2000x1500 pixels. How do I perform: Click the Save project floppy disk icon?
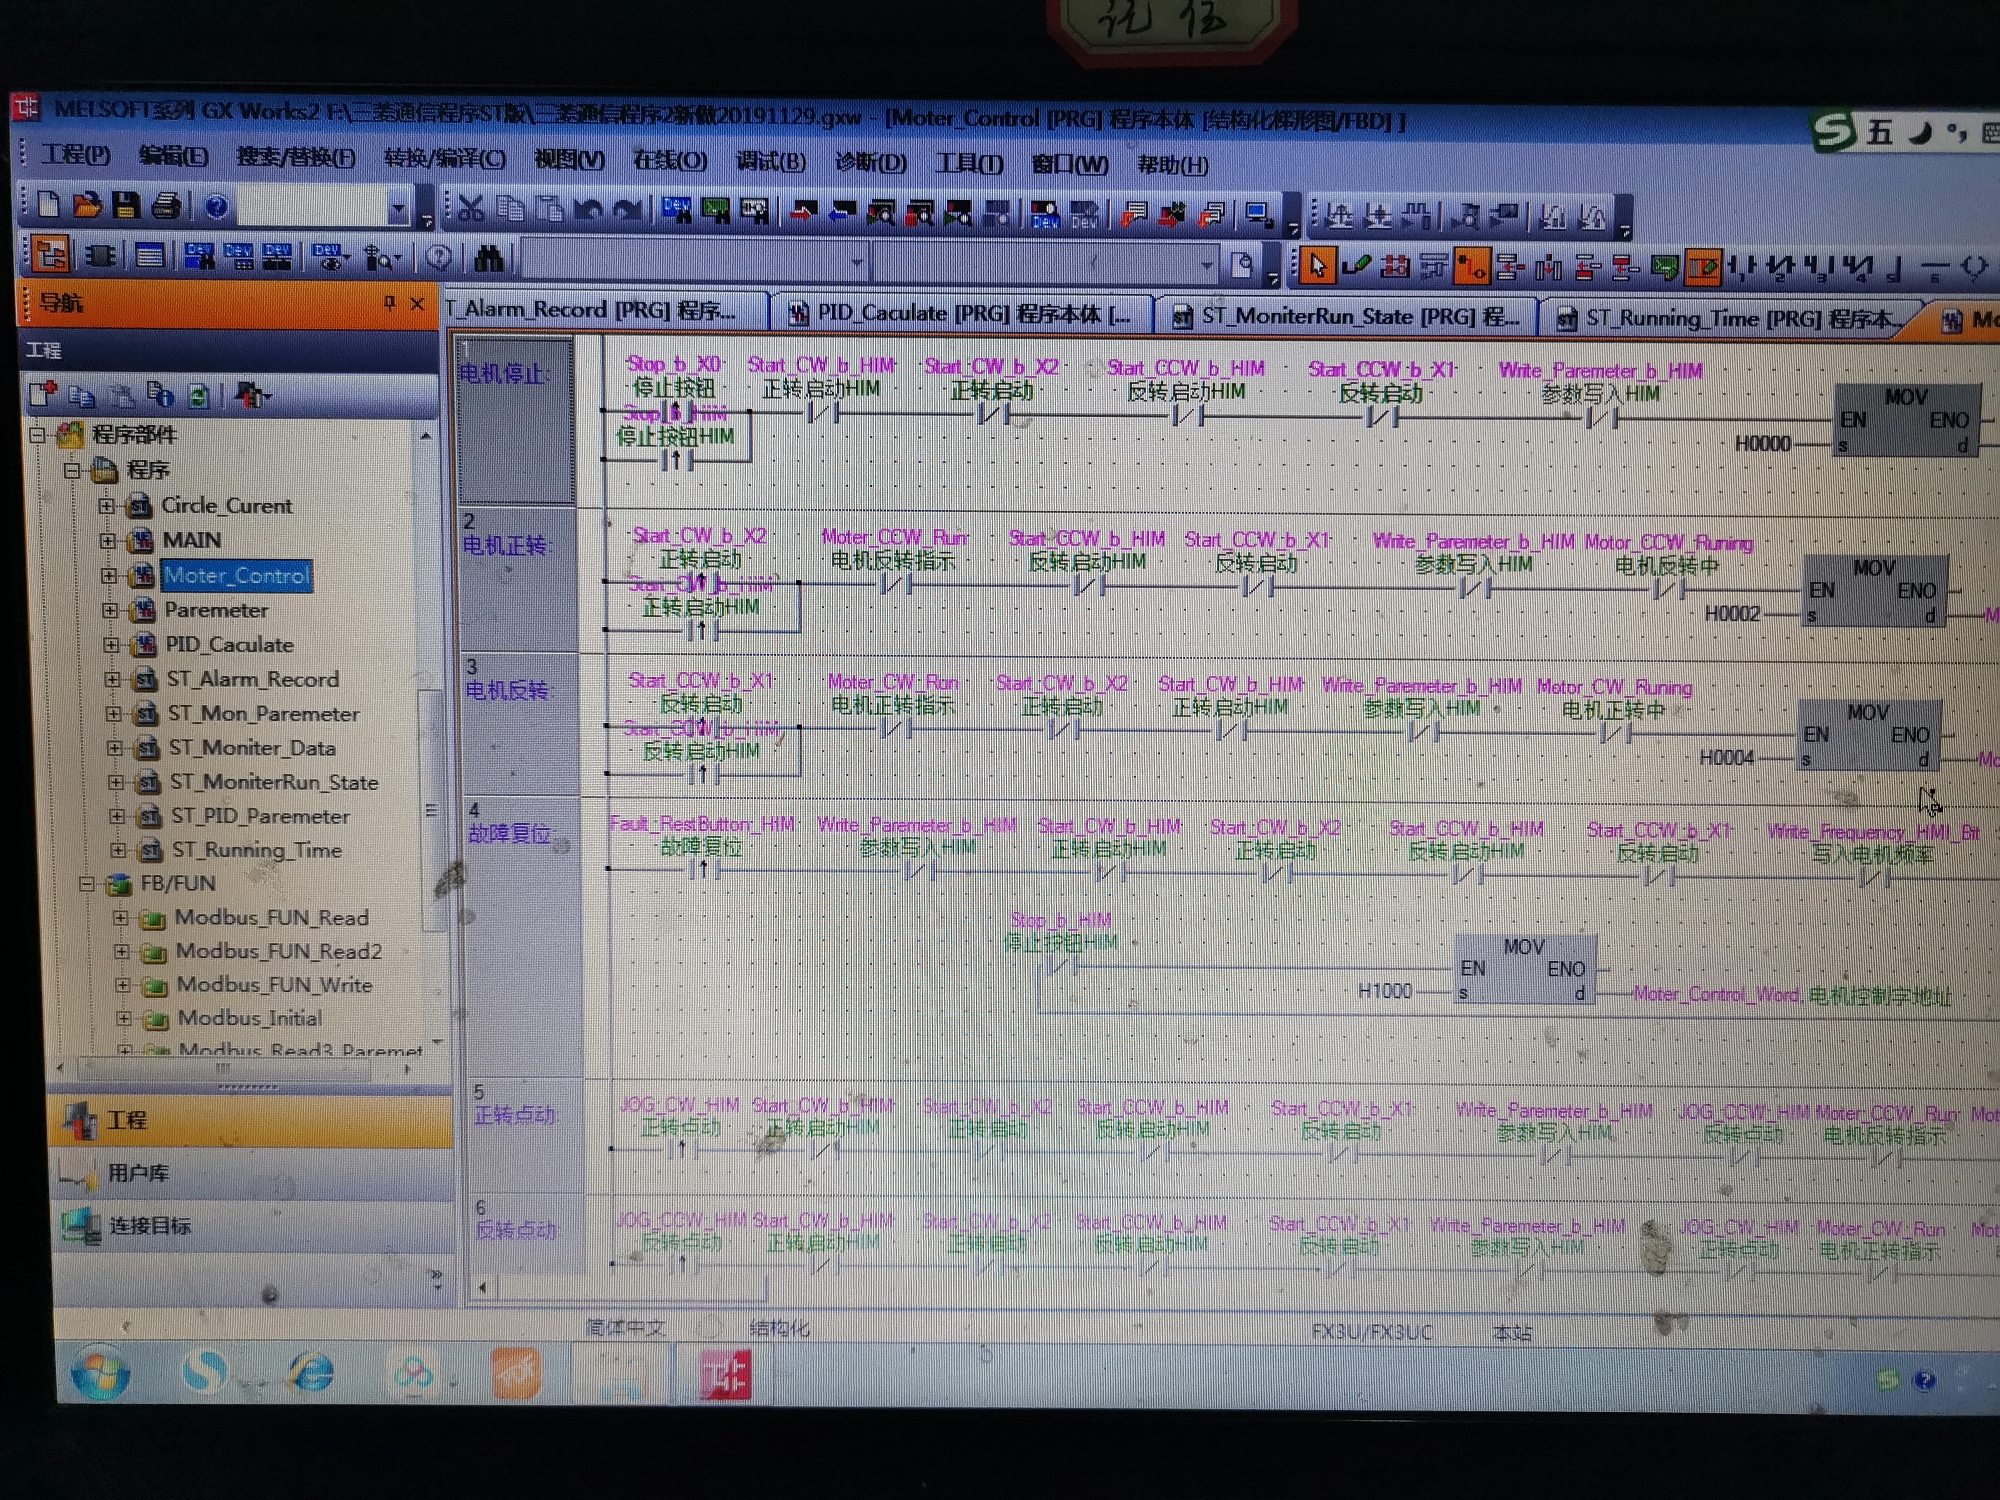[x=126, y=206]
